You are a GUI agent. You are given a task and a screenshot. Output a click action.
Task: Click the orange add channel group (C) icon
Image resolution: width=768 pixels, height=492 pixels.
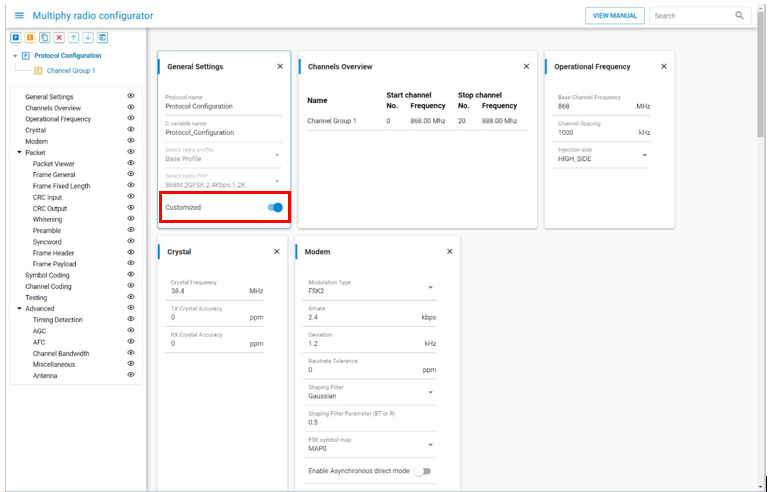coord(30,37)
